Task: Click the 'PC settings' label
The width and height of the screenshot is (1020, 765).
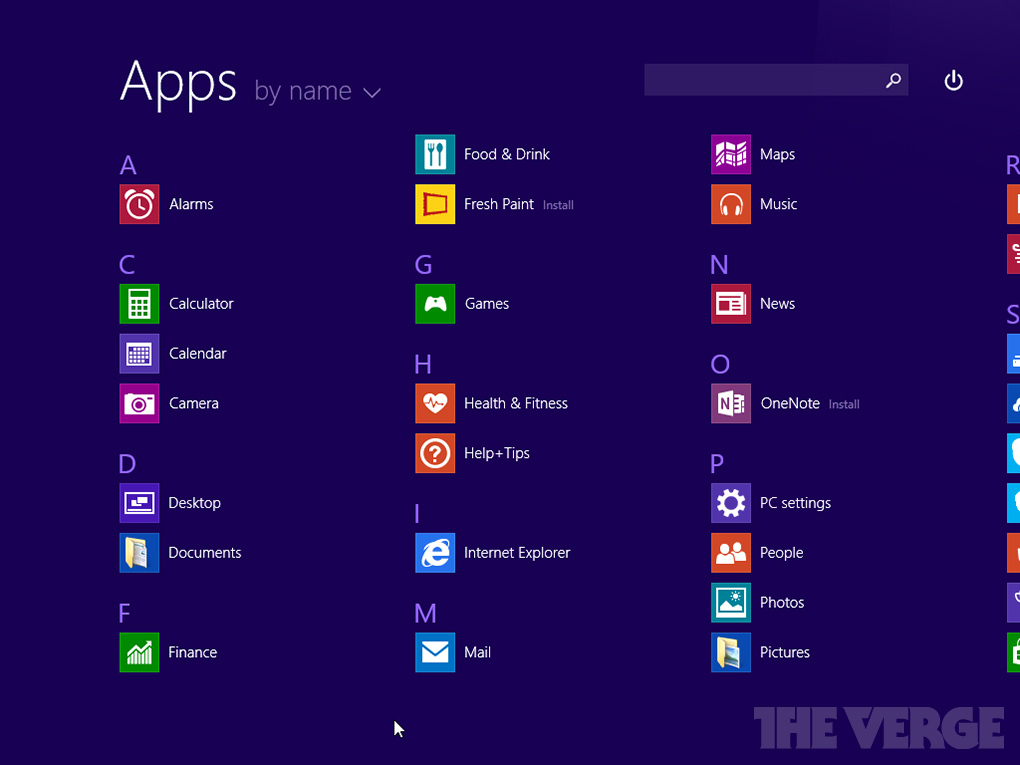Action: (796, 503)
